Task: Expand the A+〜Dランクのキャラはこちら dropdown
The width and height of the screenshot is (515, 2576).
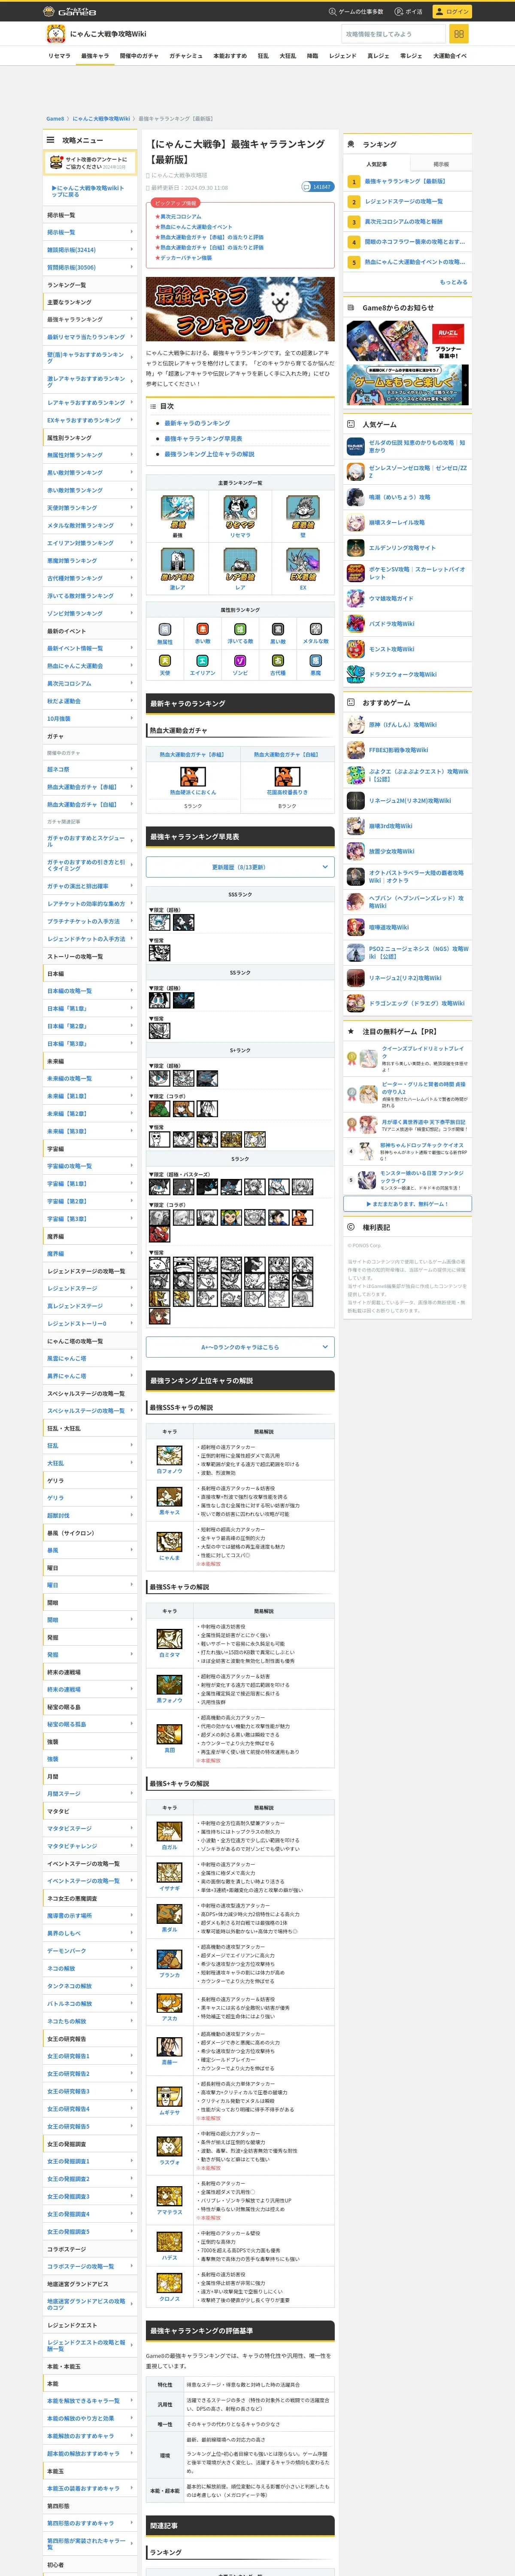Action: [x=240, y=1347]
